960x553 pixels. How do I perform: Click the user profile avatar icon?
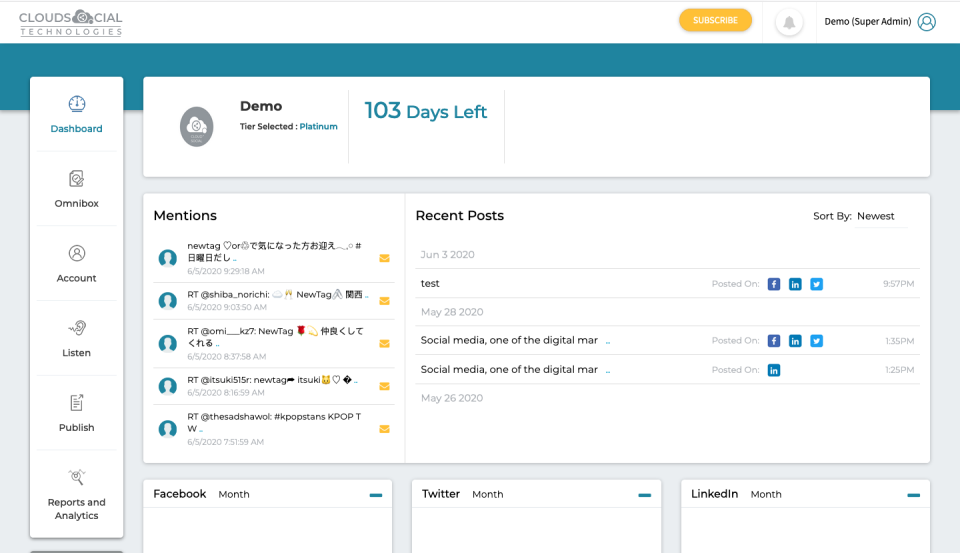926,22
